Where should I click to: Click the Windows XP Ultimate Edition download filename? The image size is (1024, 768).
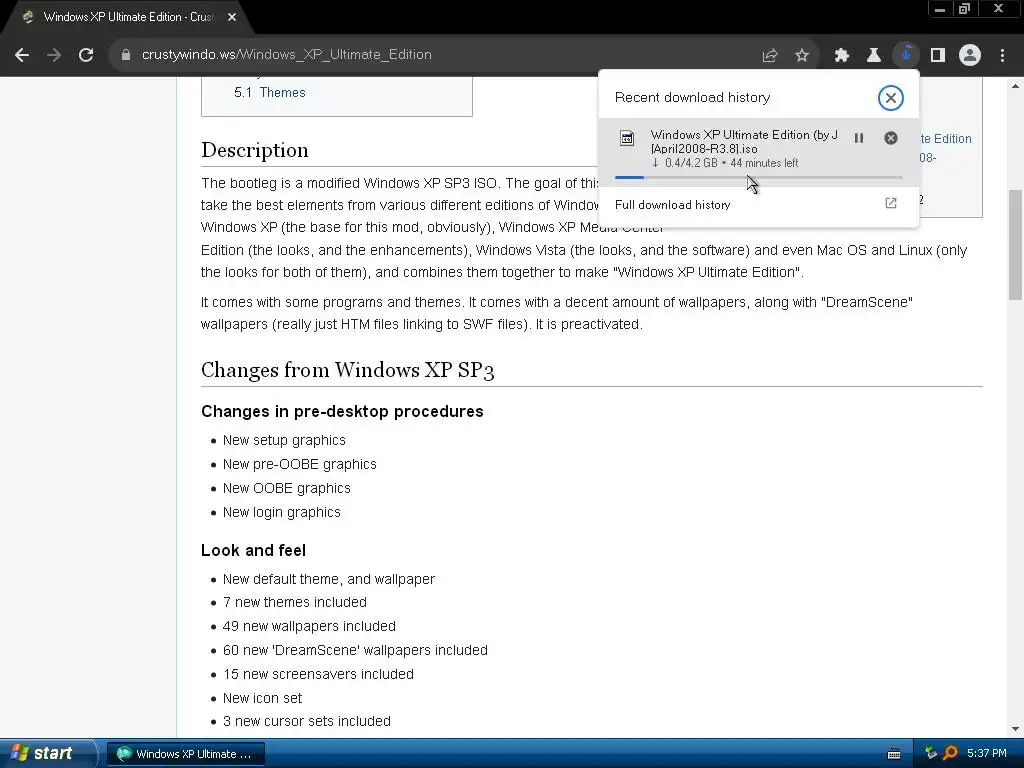click(x=743, y=142)
